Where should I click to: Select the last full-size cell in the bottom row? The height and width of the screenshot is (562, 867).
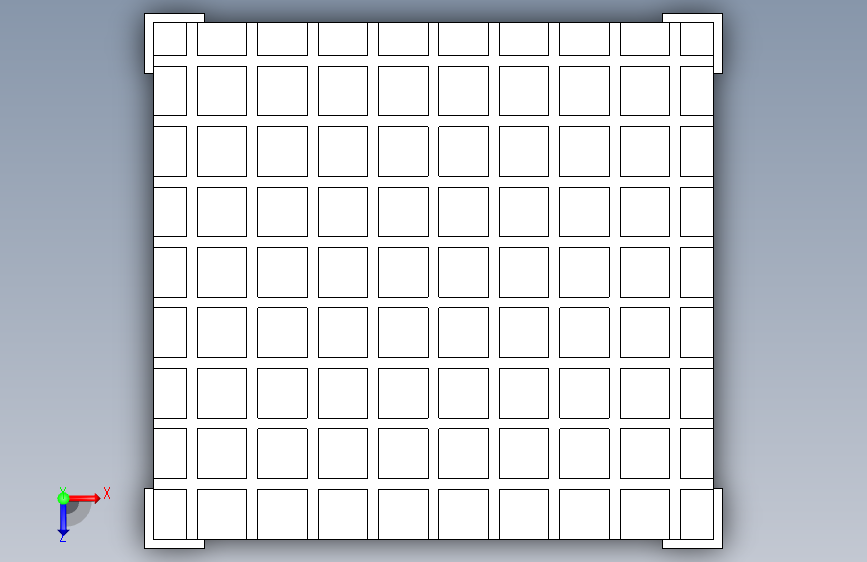(645, 514)
